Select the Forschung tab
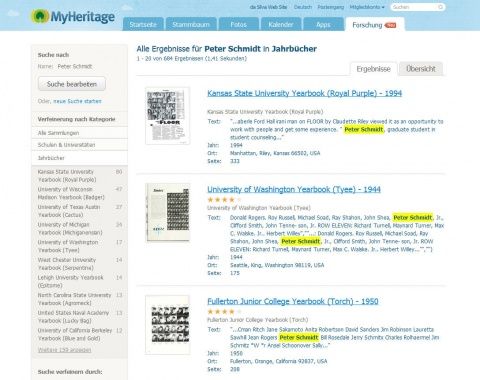Screen dimensions: 480x380 [x=374, y=25]
